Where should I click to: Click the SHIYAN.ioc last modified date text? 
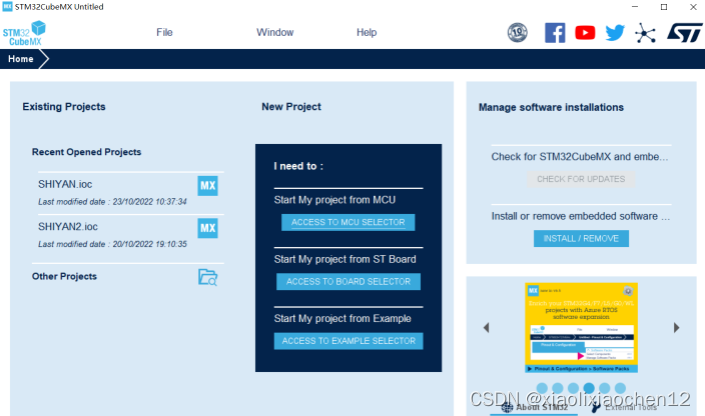(112, 201)
